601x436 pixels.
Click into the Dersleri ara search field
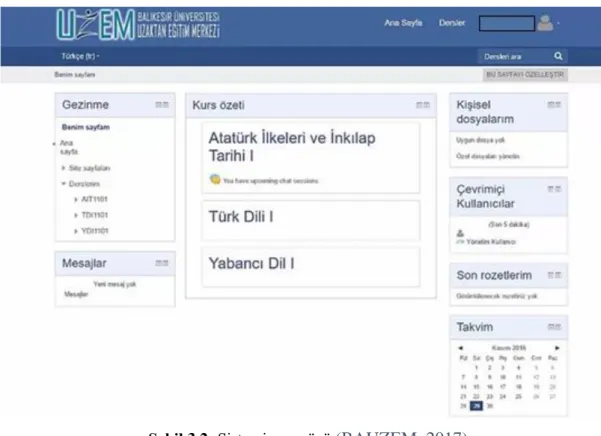pyautogui.click(x=515, y=56)
